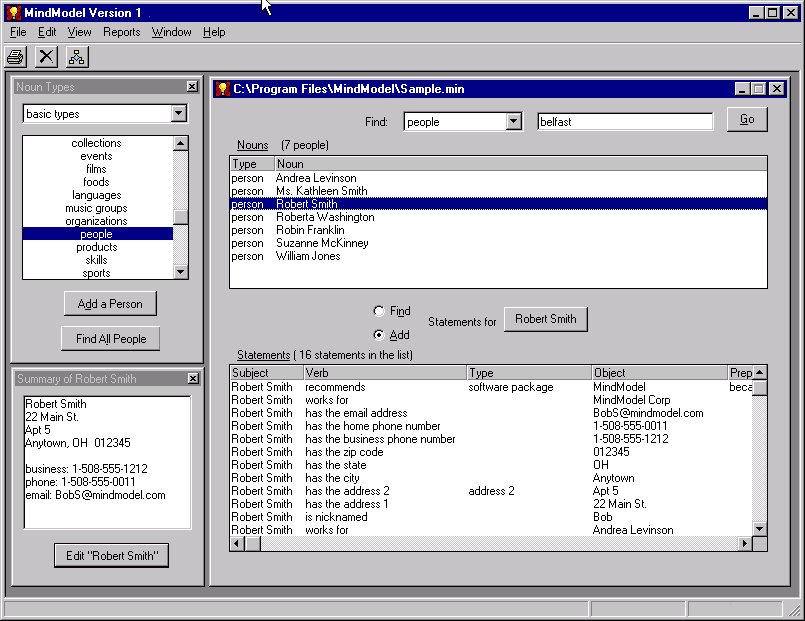This screenshot has height=621, width=805.
Task: Select the Find radio button
Action: 379,311
